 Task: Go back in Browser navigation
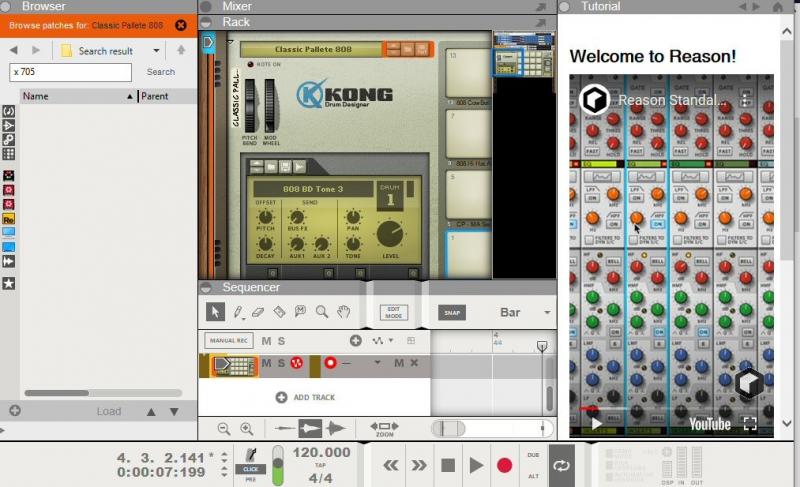pyautogui.click(x=14, y=50)
